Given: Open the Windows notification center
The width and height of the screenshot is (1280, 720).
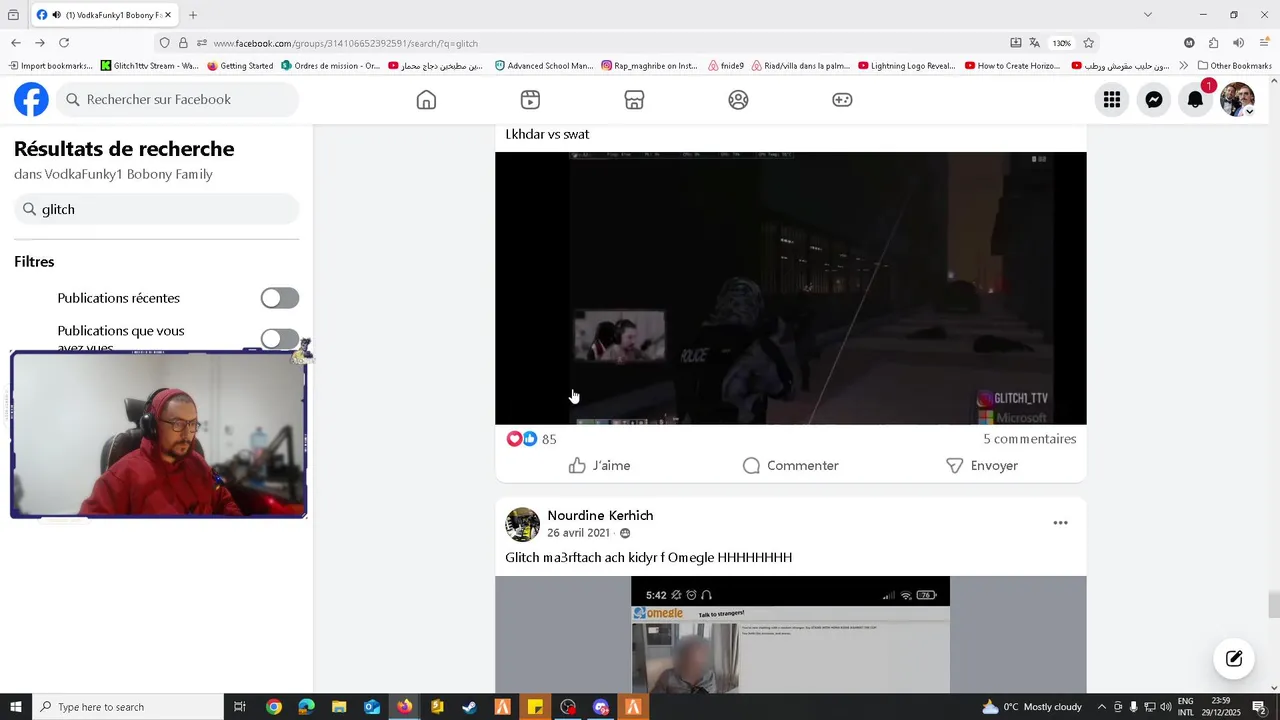Looking at the screenshot, I should click(x=1260, y=707).
